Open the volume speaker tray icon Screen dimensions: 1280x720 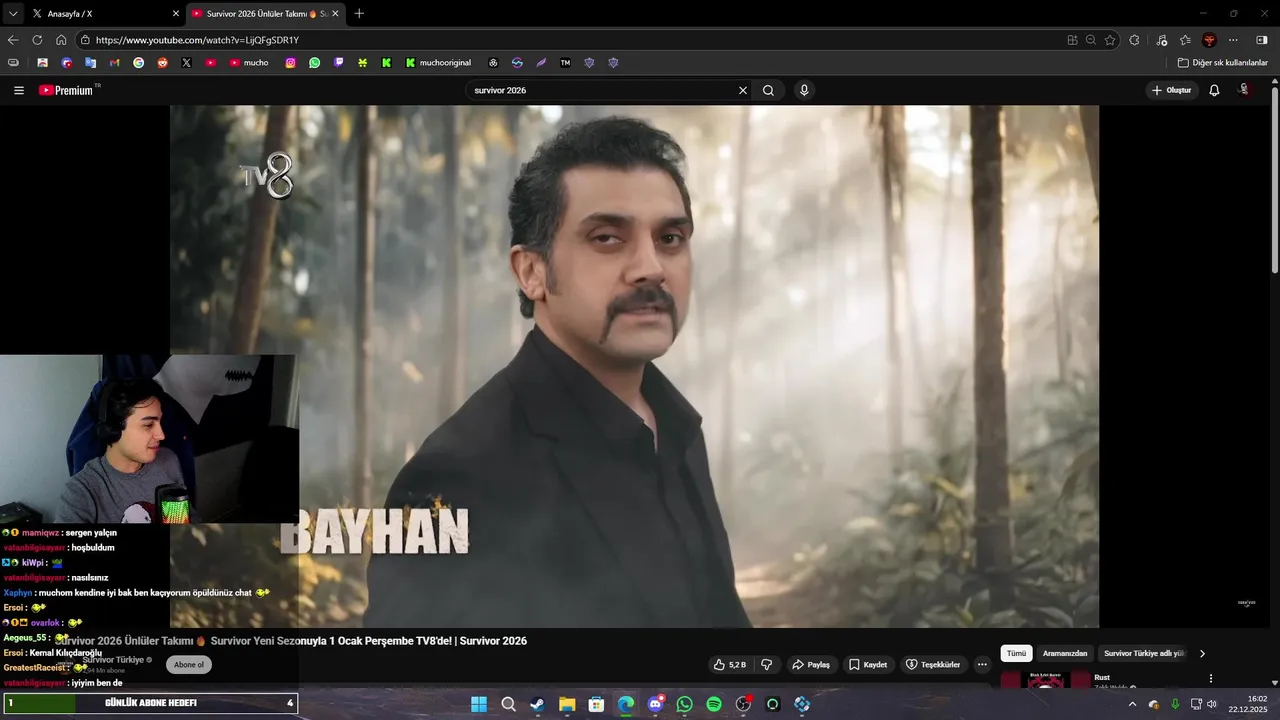tap(1211, 704)
